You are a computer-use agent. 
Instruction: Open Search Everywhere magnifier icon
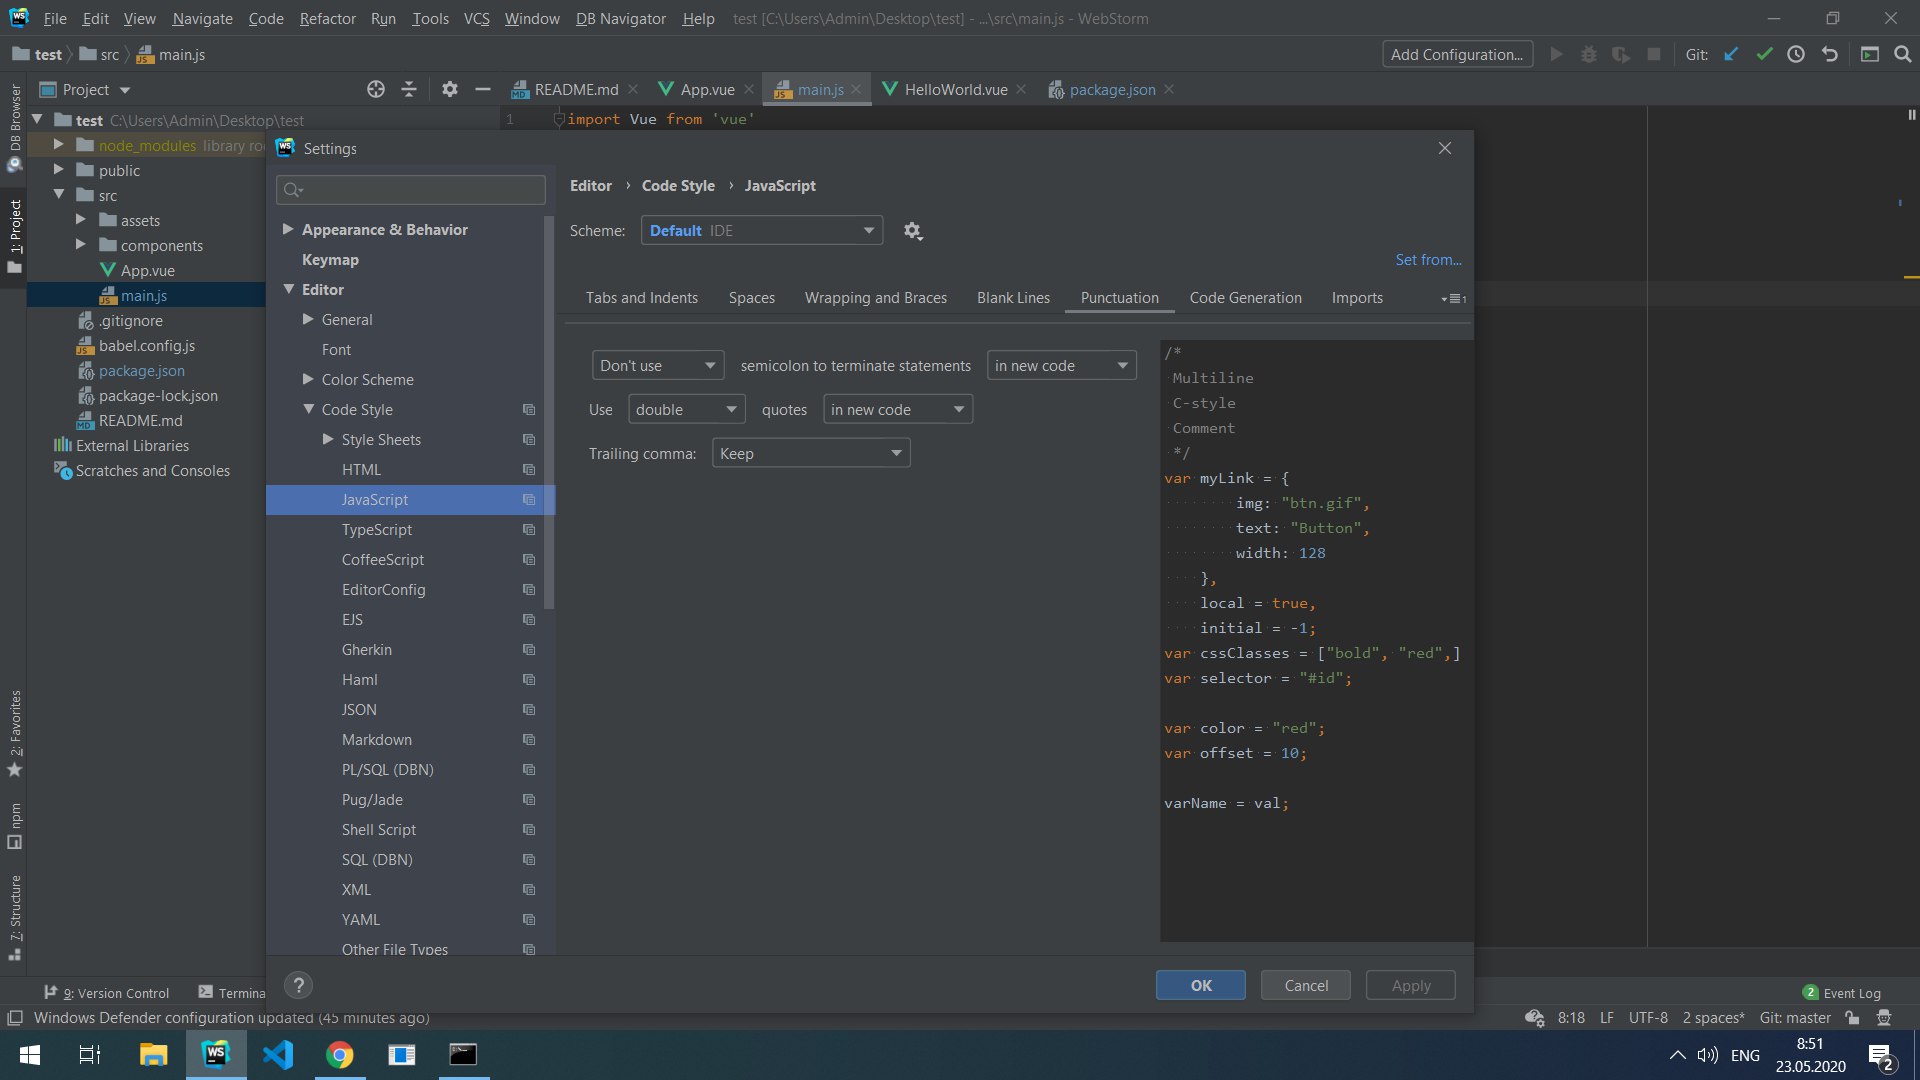[1903, 55]
